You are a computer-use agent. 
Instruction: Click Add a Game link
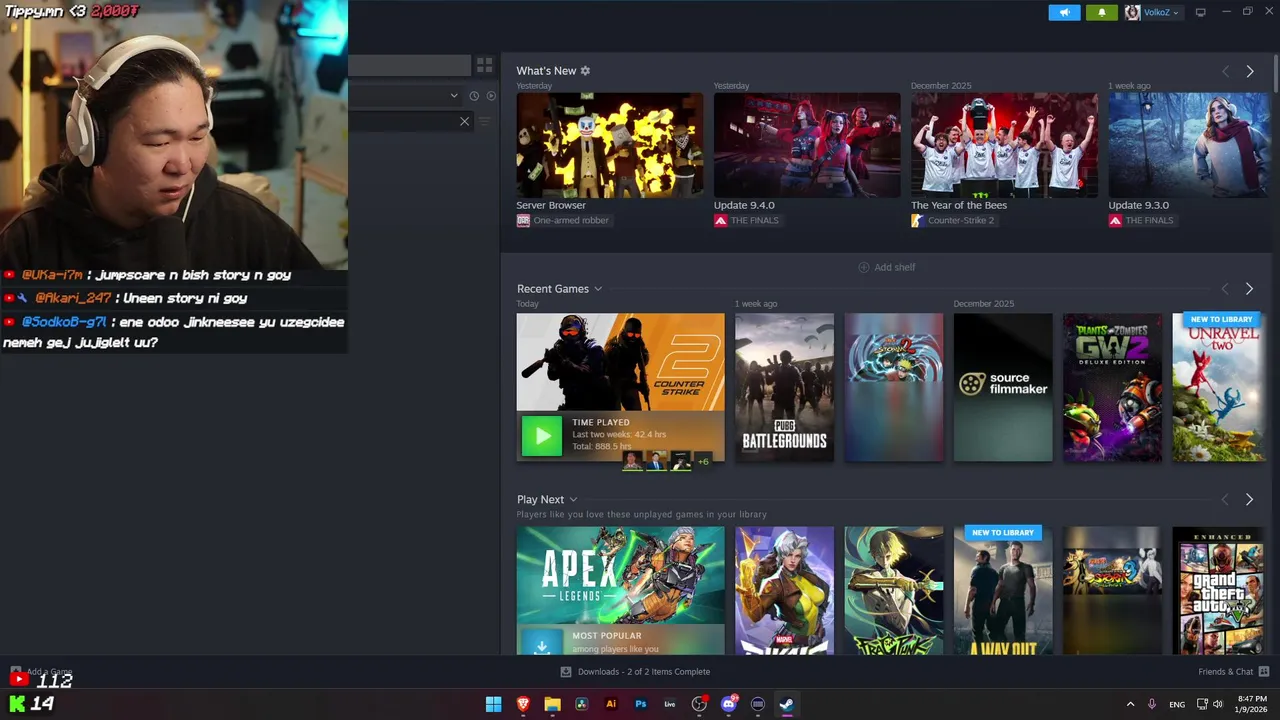click(x=42, y=672)
